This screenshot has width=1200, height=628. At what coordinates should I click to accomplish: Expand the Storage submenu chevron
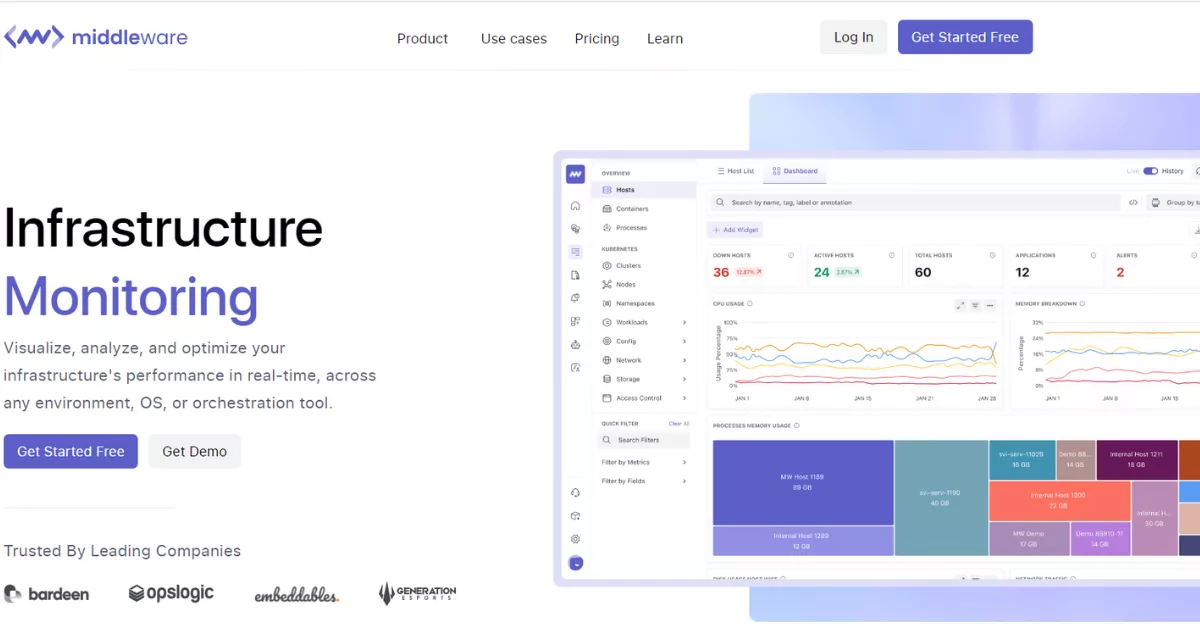684,380
